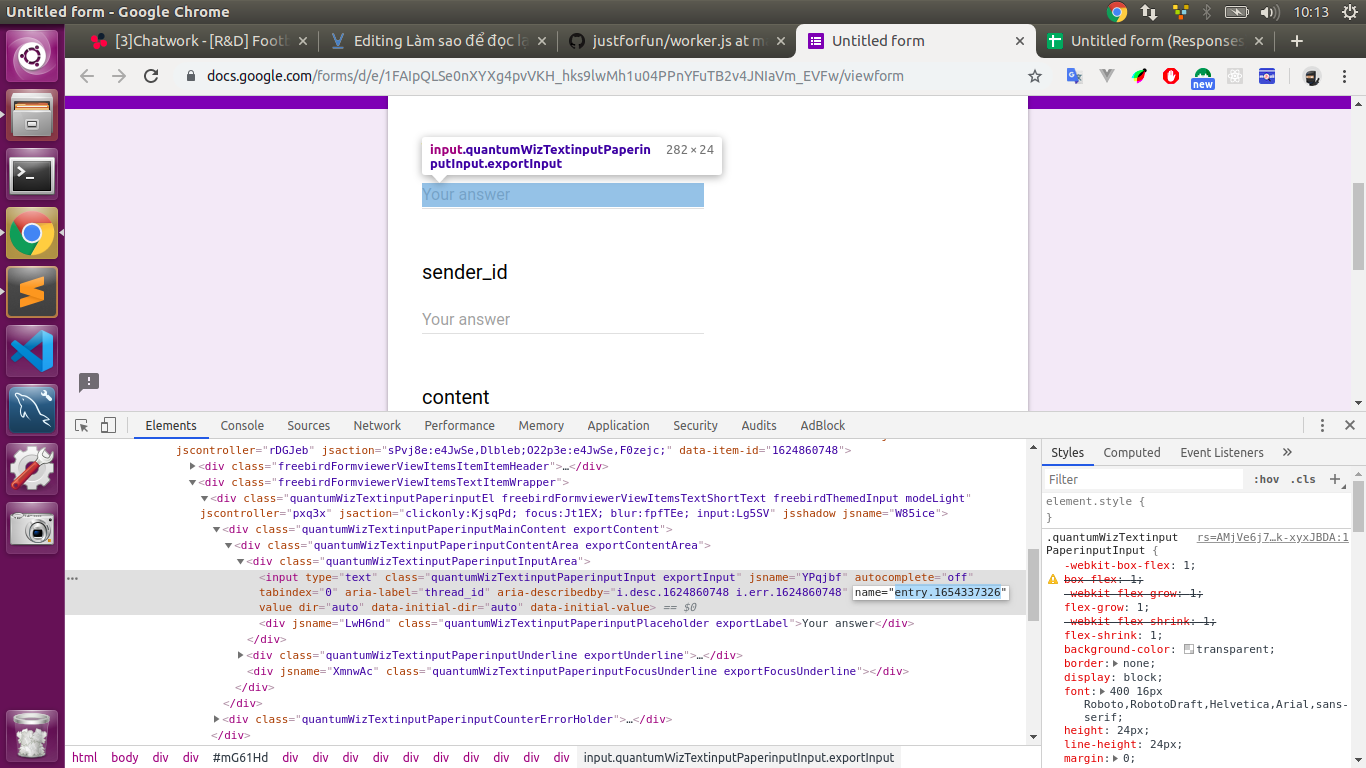Click the Chrome forward arrow

pos(119,76)
